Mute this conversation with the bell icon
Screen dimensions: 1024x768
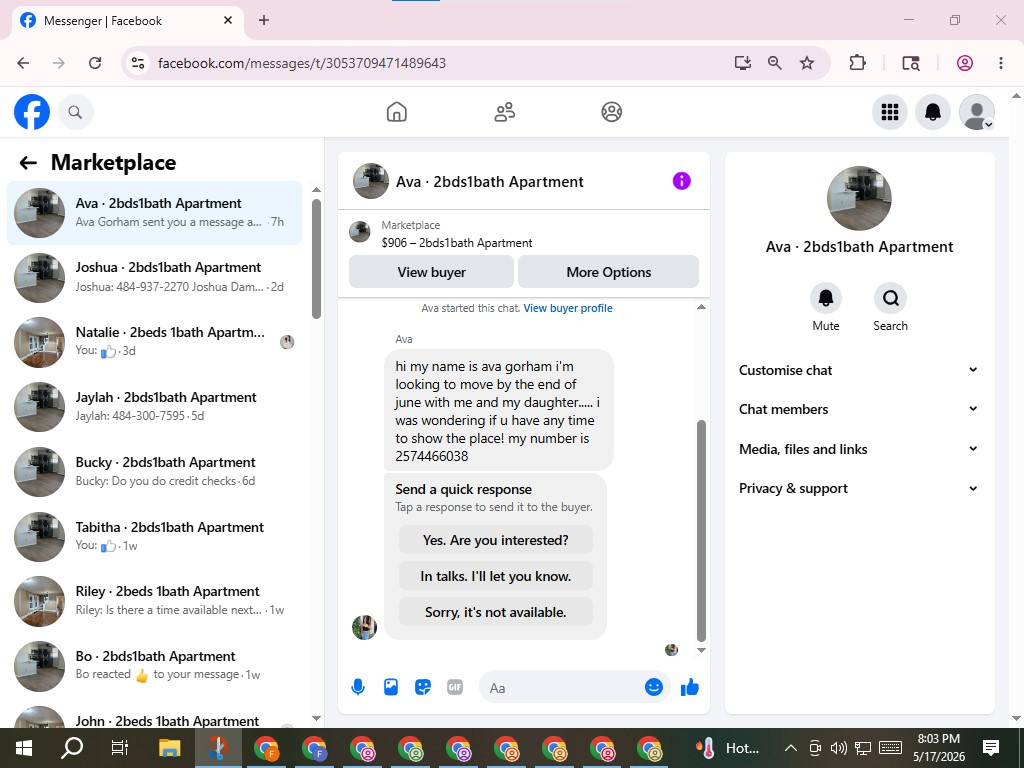click(x=825, y=298)
